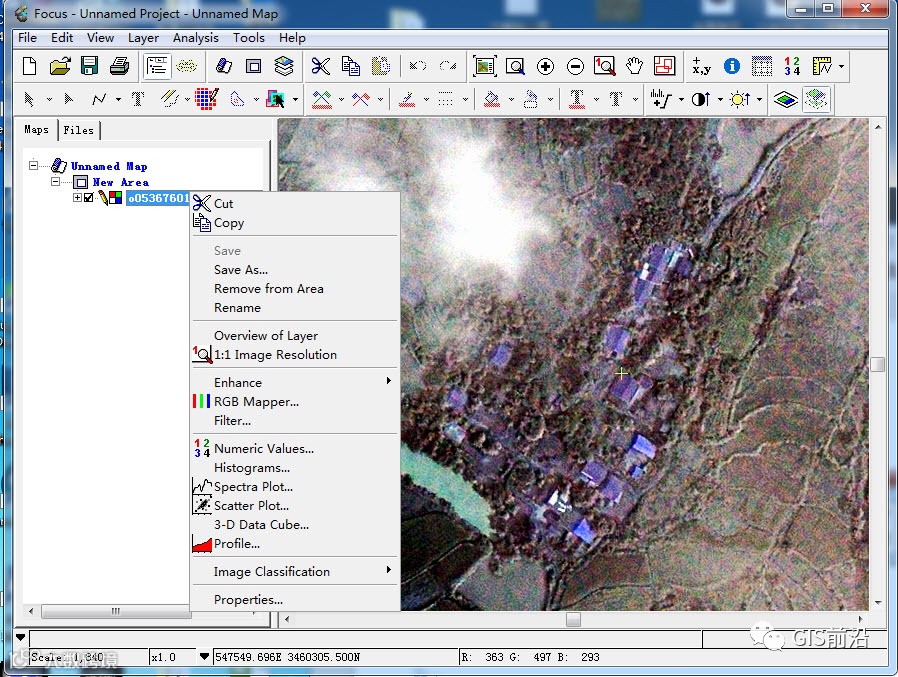Choose RGB Mapper from context menu

coord(256,402)
